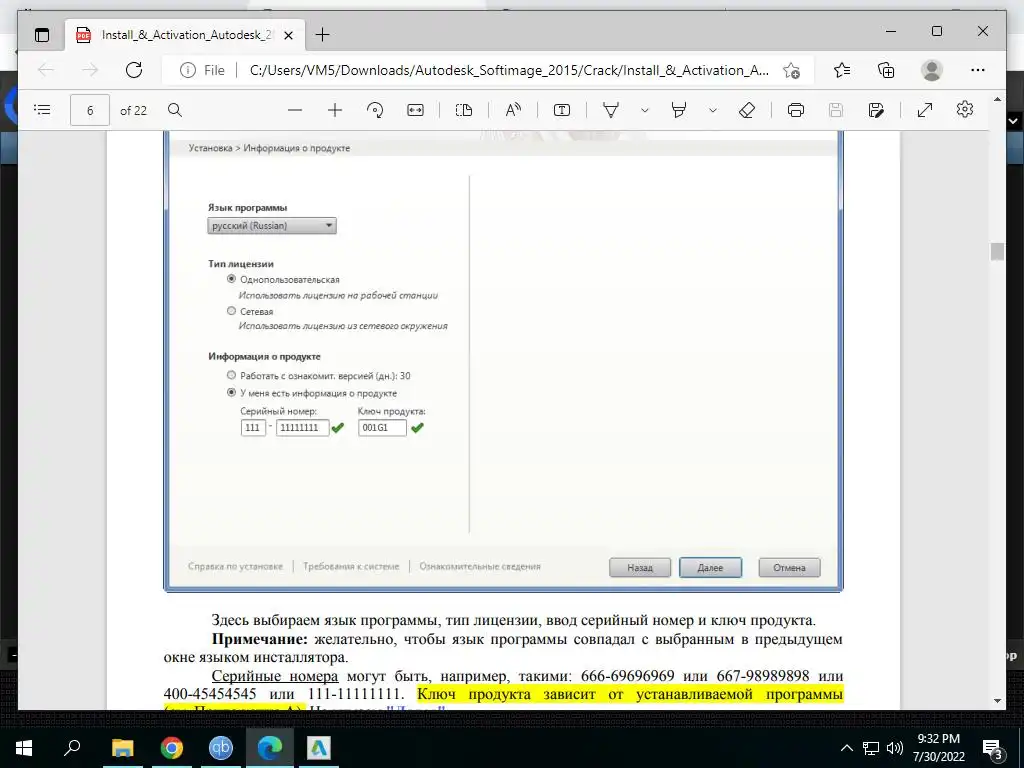Click the Далее button
This screenshot has height=768, width=1024.
(x=711, y=568)
